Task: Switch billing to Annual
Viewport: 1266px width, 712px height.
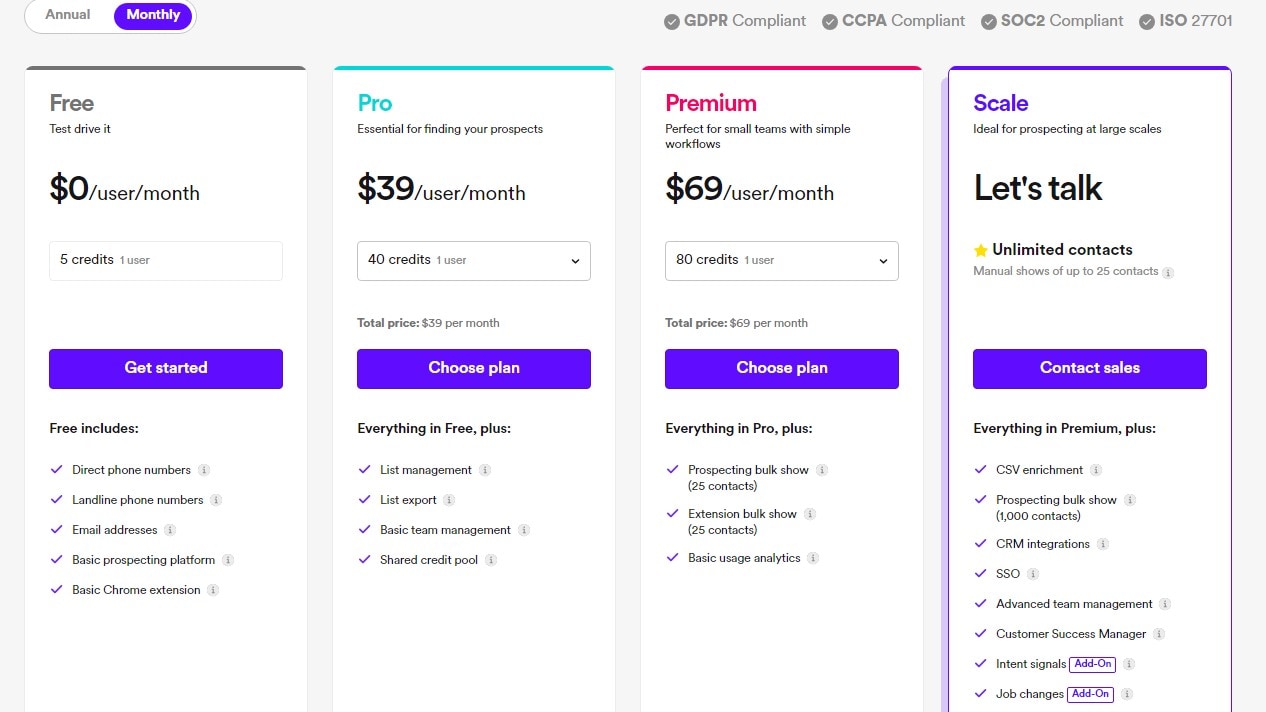Action: pos(67,15)
